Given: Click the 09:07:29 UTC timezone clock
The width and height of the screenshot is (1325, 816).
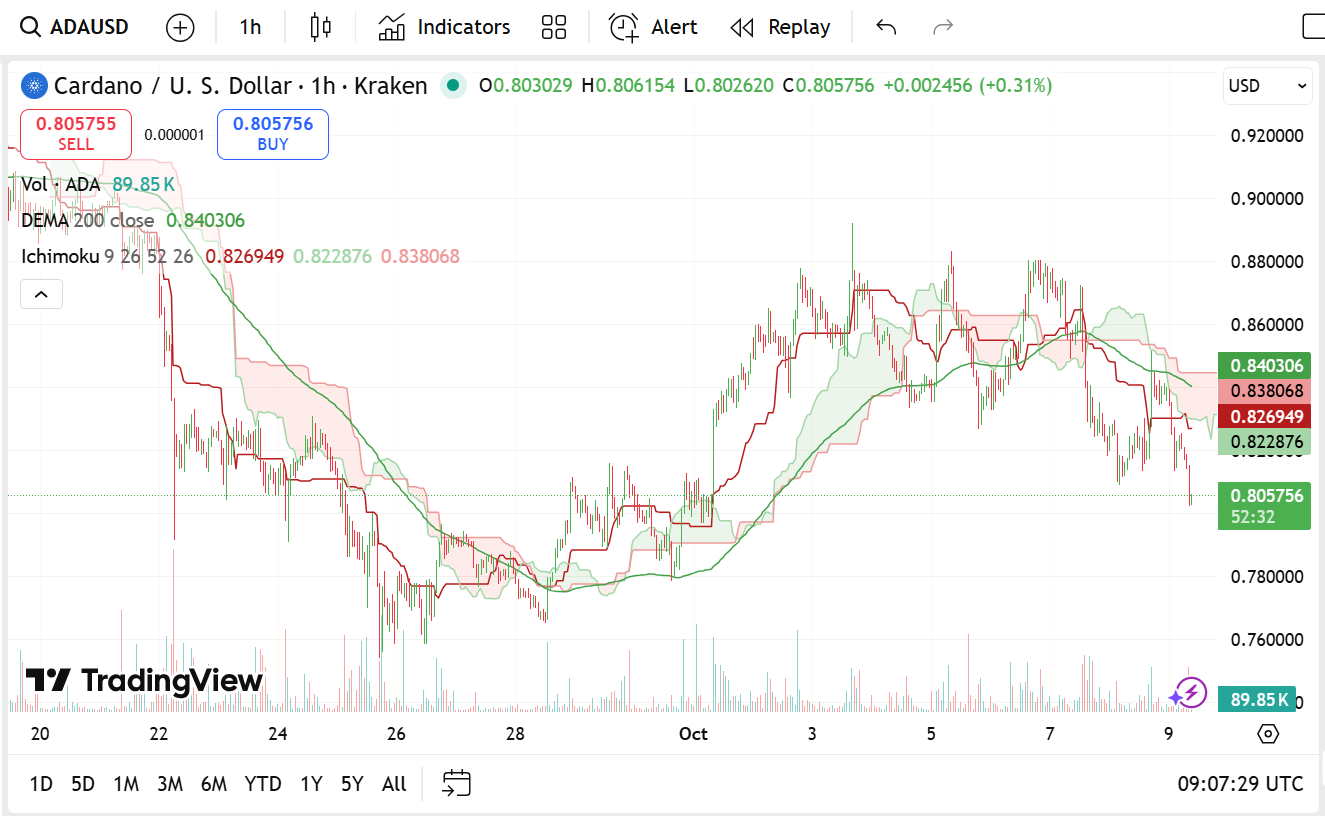Looking at the screenshot, I should [1240, 784].
